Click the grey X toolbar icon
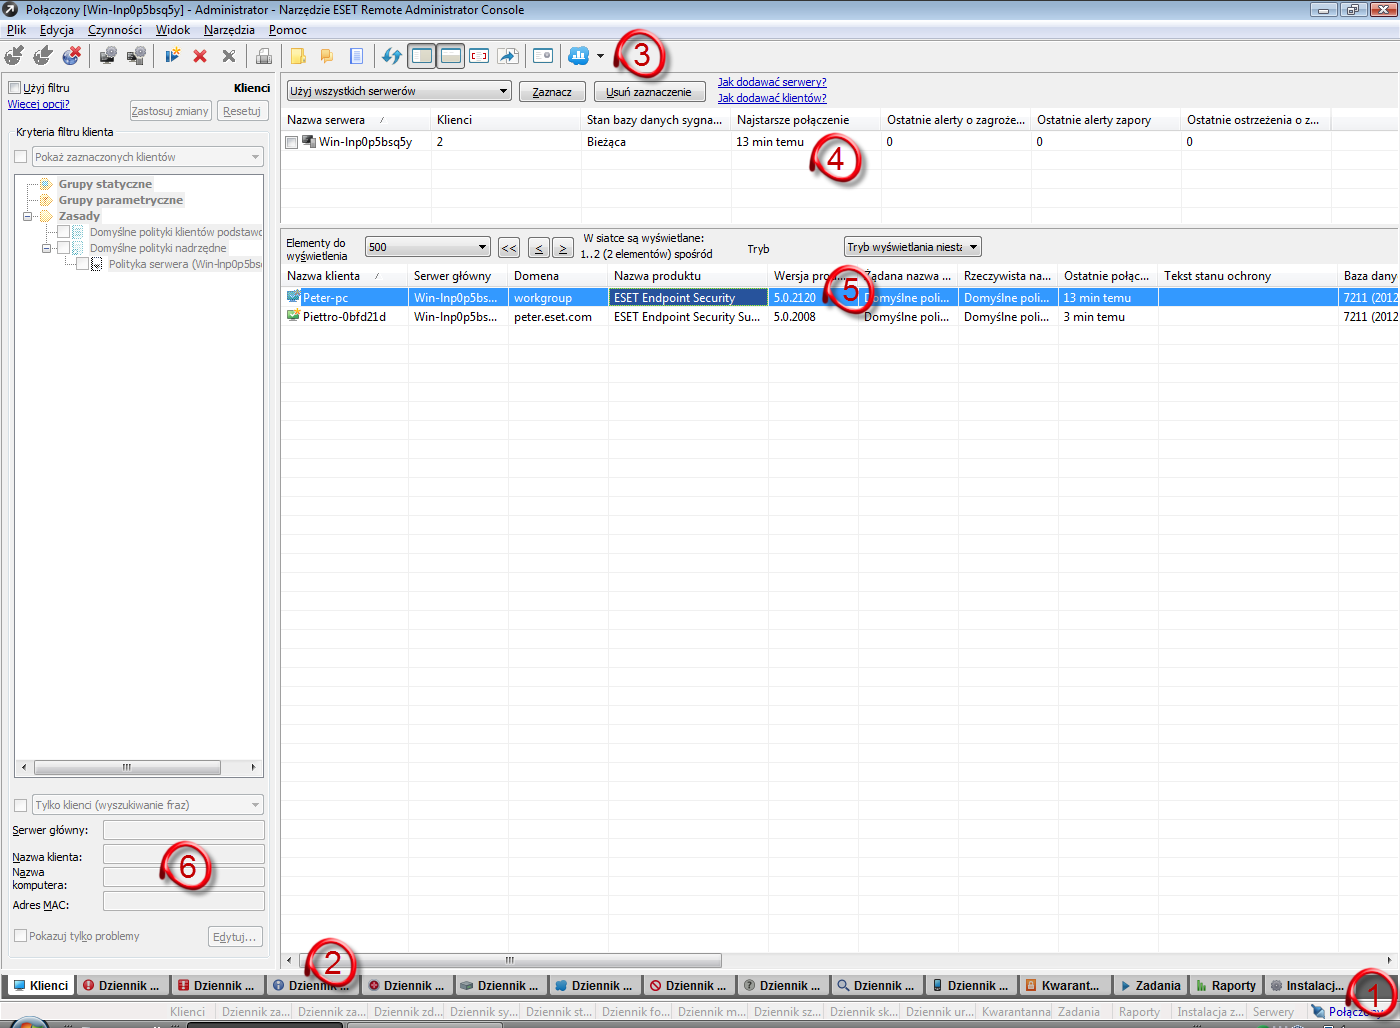The height and width of the screenshot is (1028, 1400). 229,56
